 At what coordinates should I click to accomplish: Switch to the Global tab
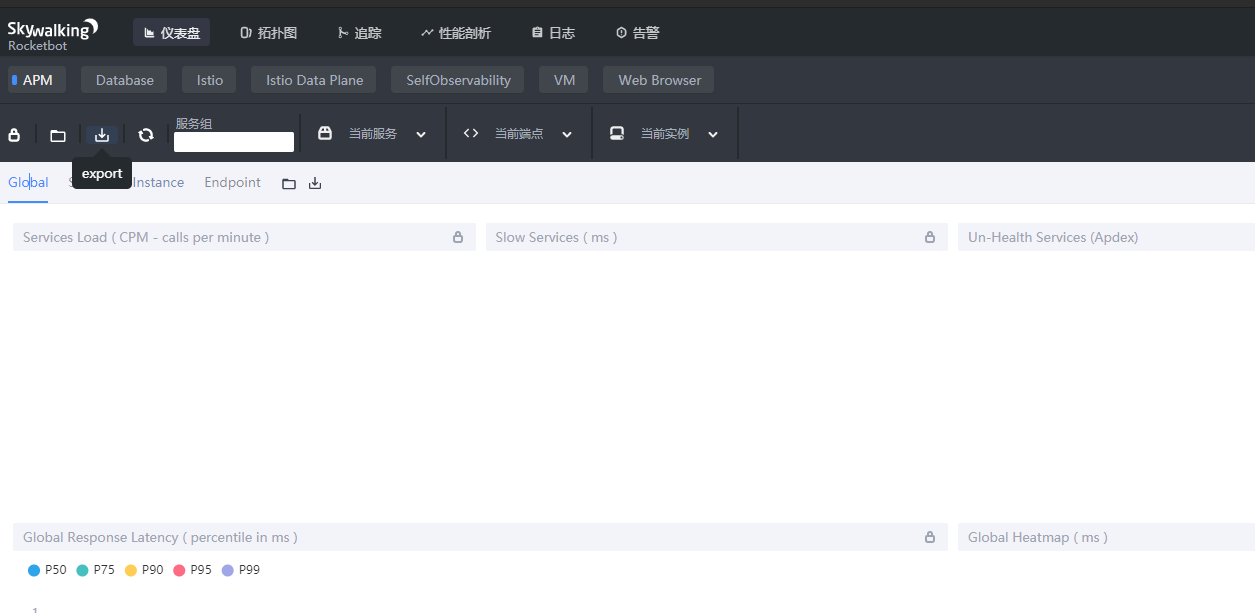28,182
